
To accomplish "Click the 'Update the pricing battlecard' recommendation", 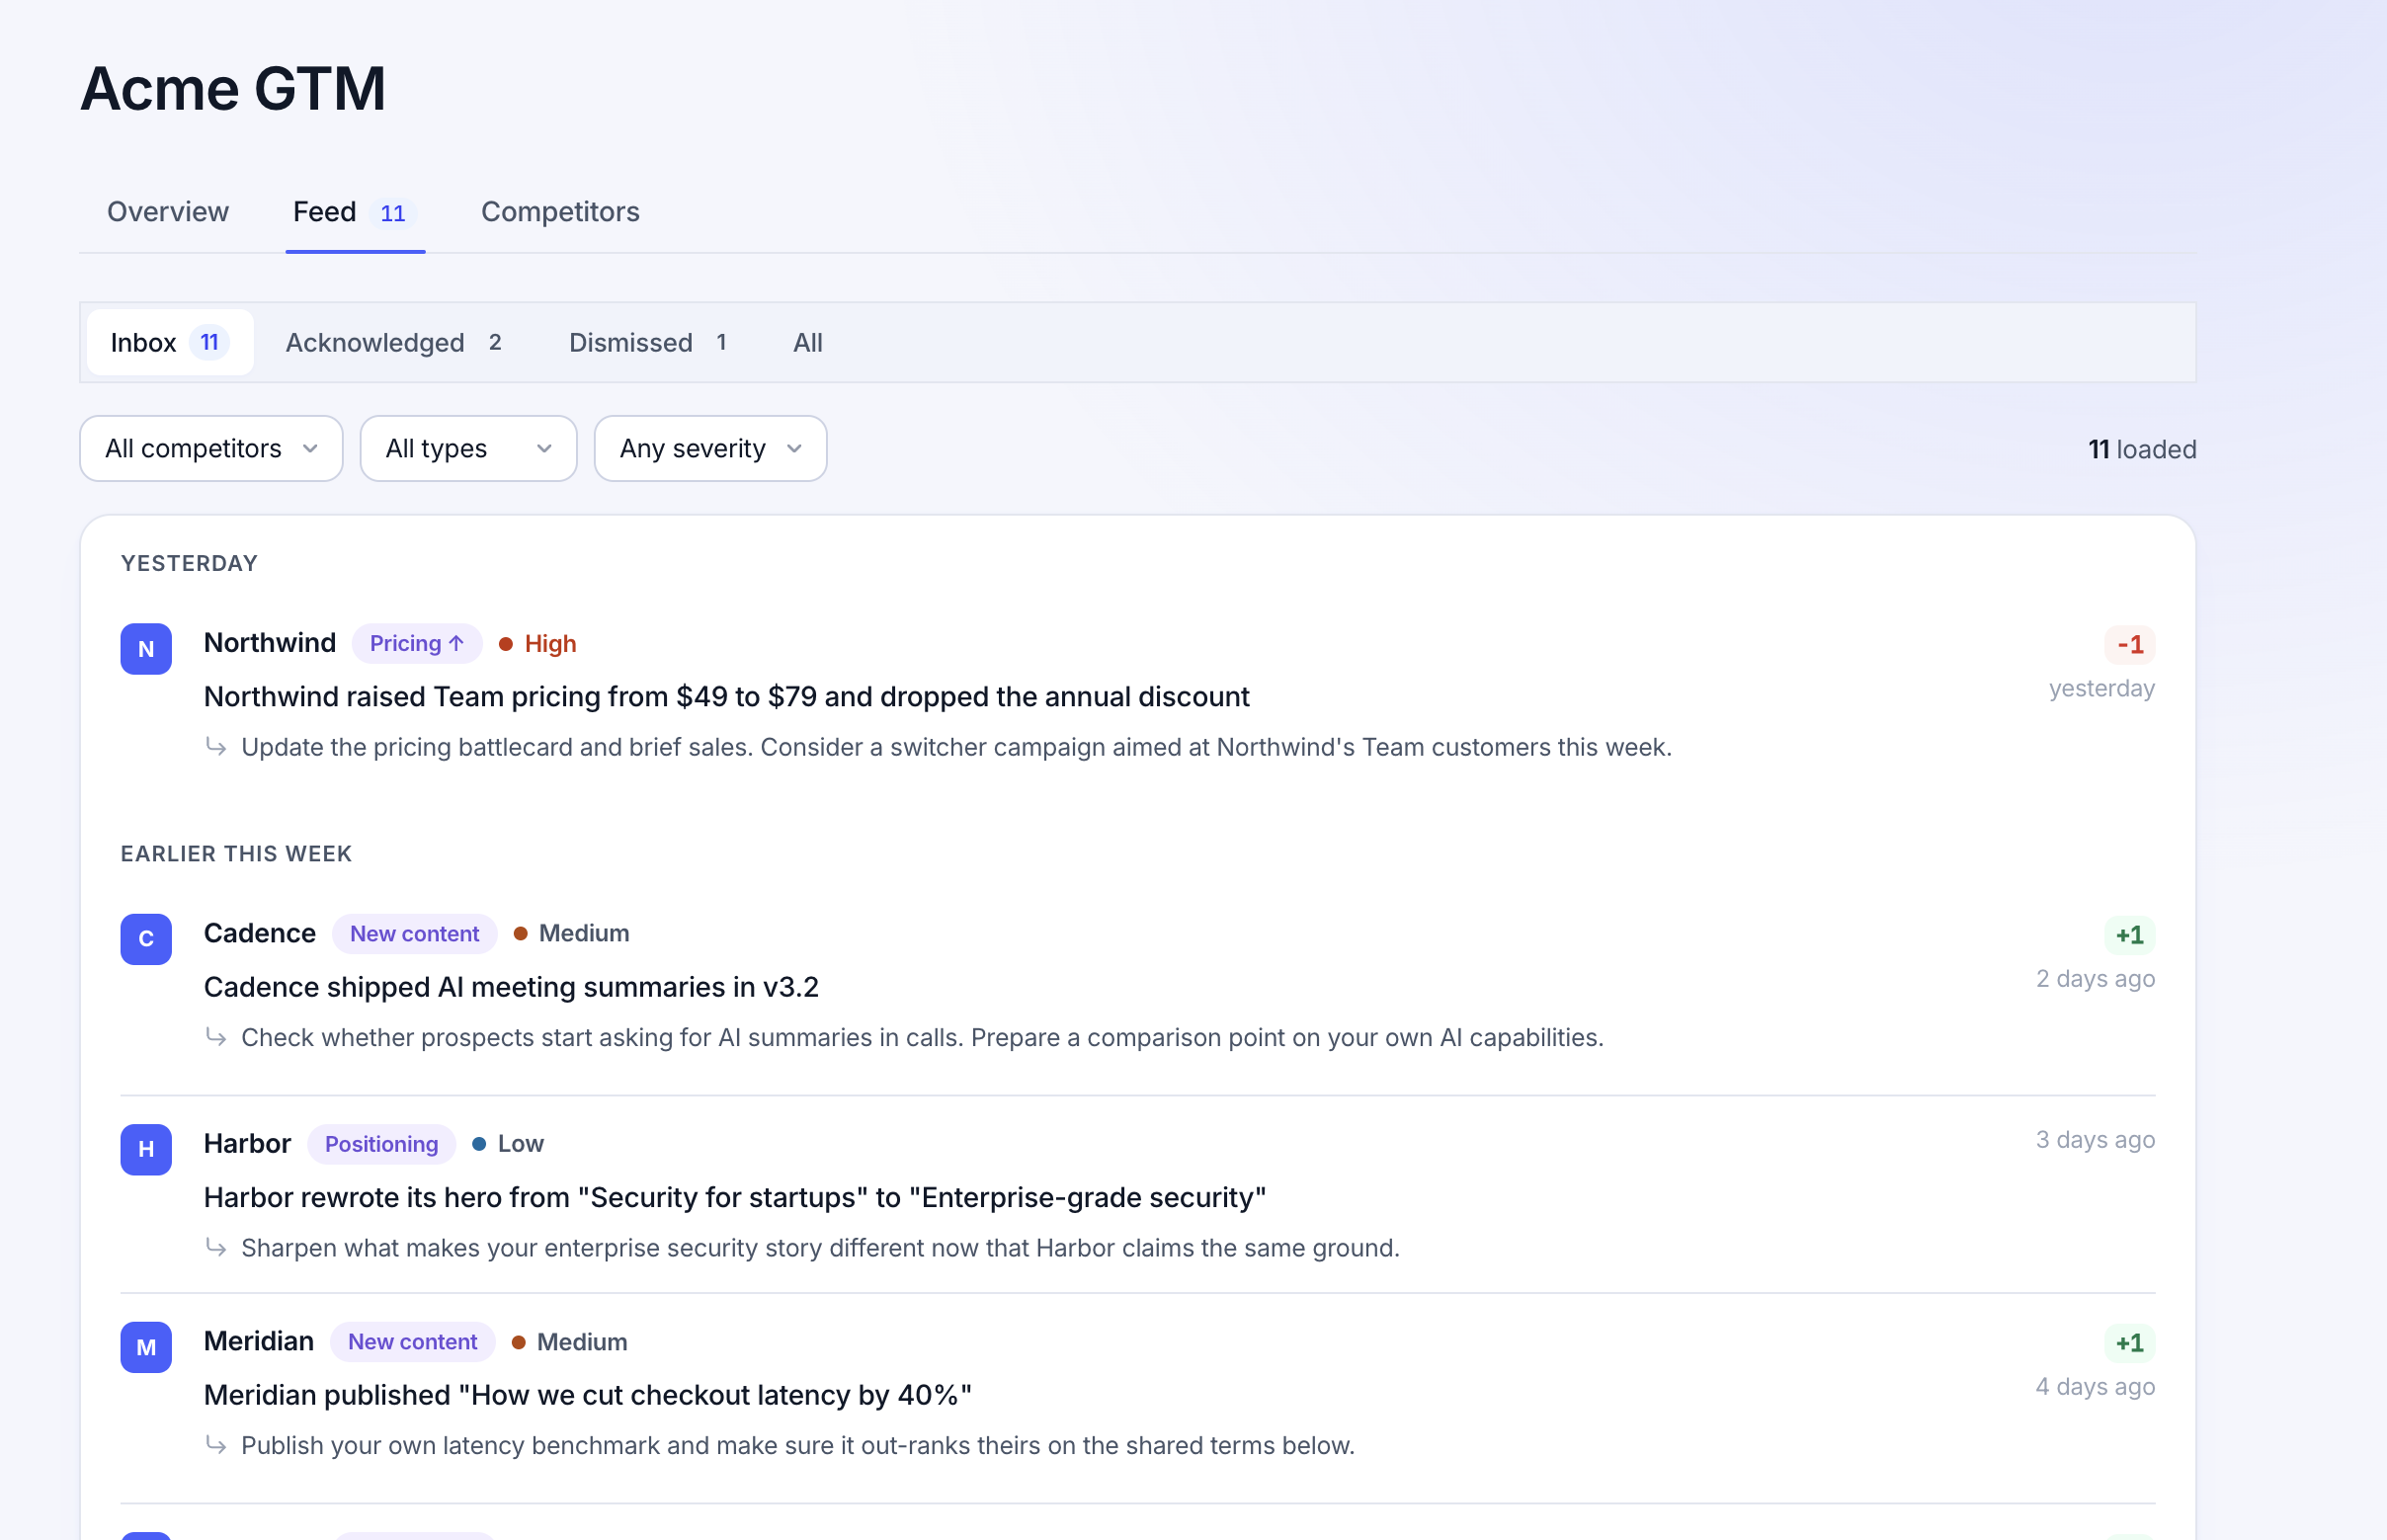I will pos(956,747).
